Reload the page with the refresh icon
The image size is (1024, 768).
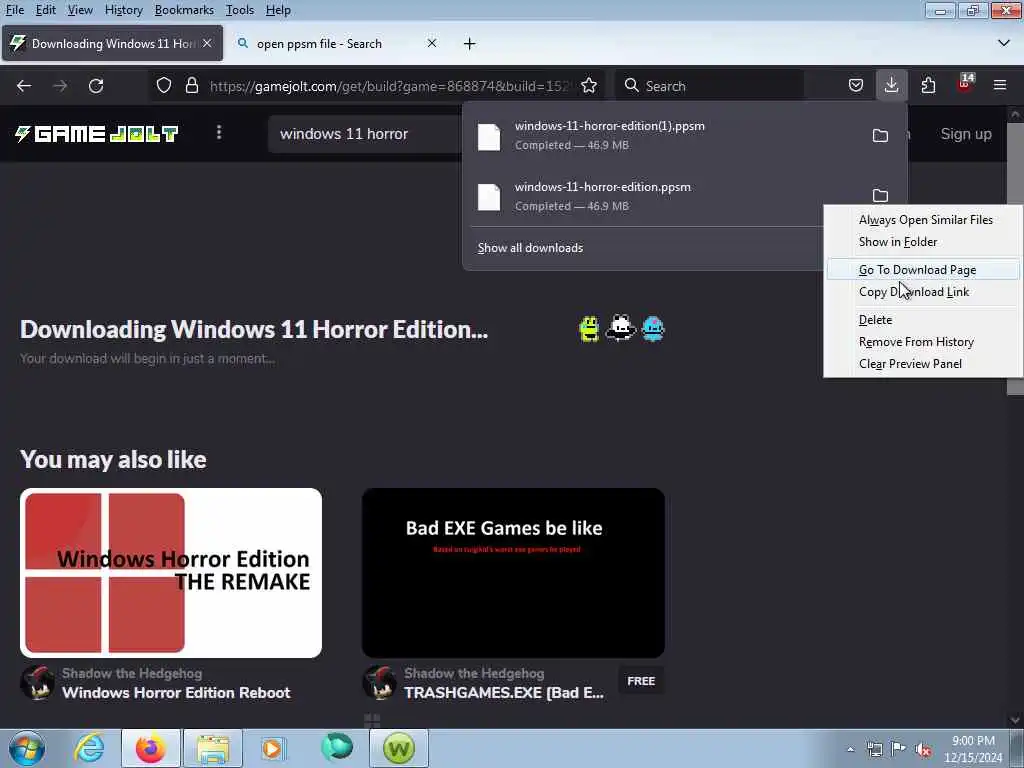point(96,86)
